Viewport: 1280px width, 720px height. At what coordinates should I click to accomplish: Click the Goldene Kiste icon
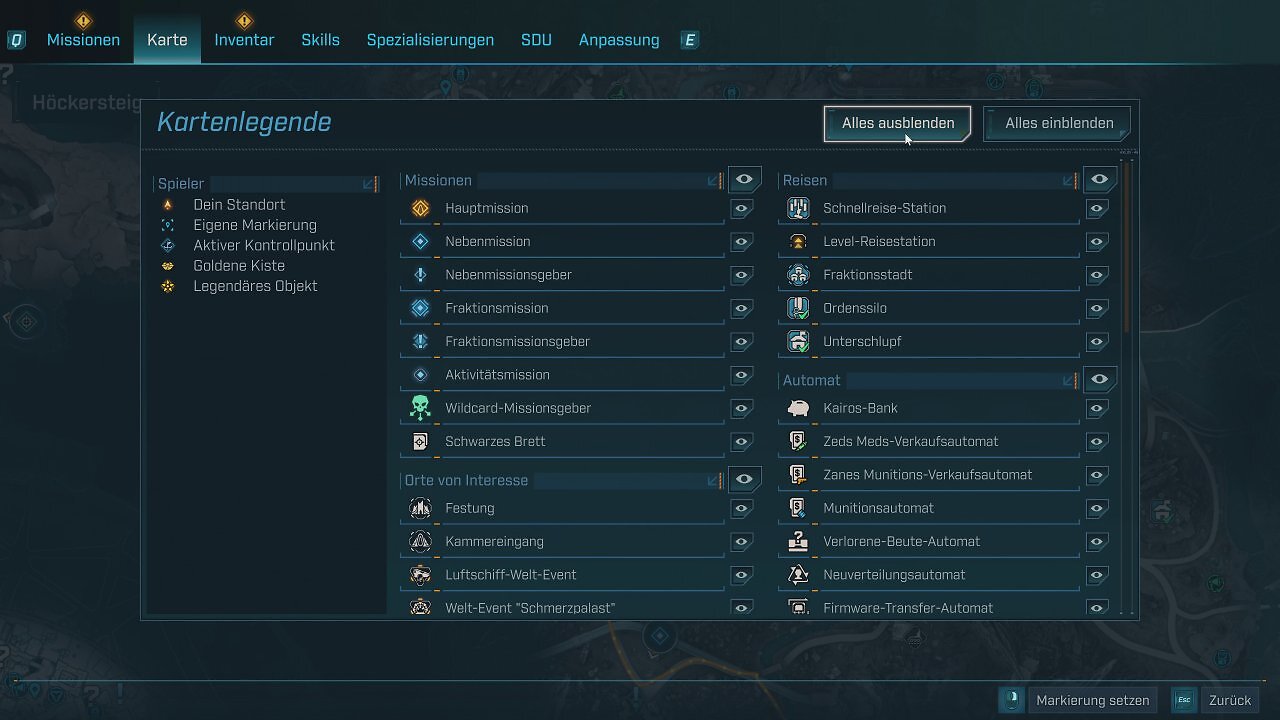coord(168,266)
